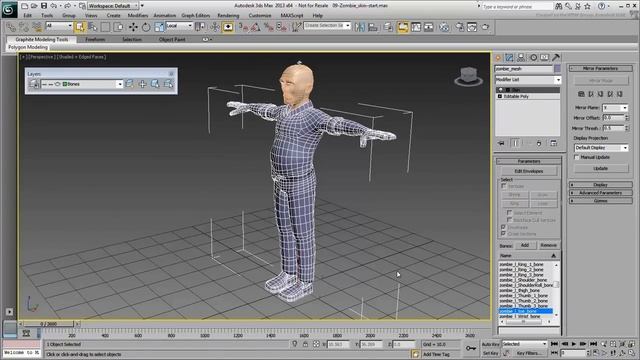Toggle the Envelopes checkbox
The height and width of the screenshot is (360, 640).
click(504, 227)
